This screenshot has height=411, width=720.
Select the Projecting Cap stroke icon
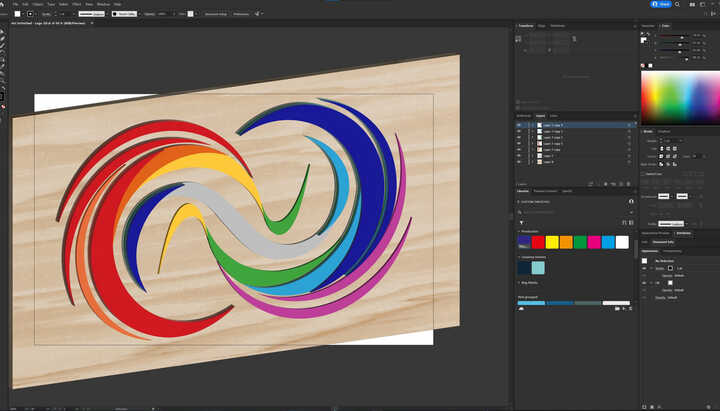[675, 149]
